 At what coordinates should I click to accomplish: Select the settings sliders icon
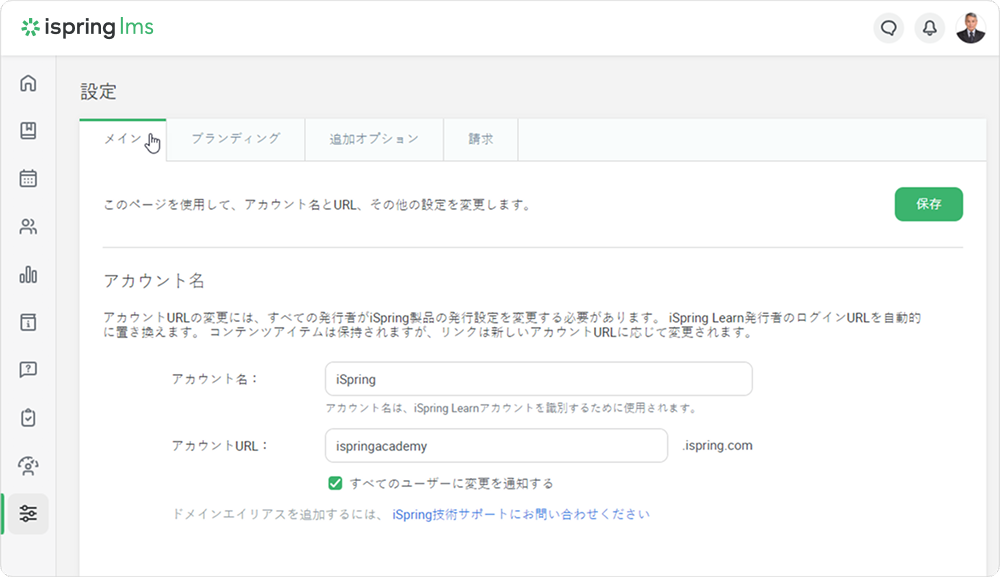(28, 513)
